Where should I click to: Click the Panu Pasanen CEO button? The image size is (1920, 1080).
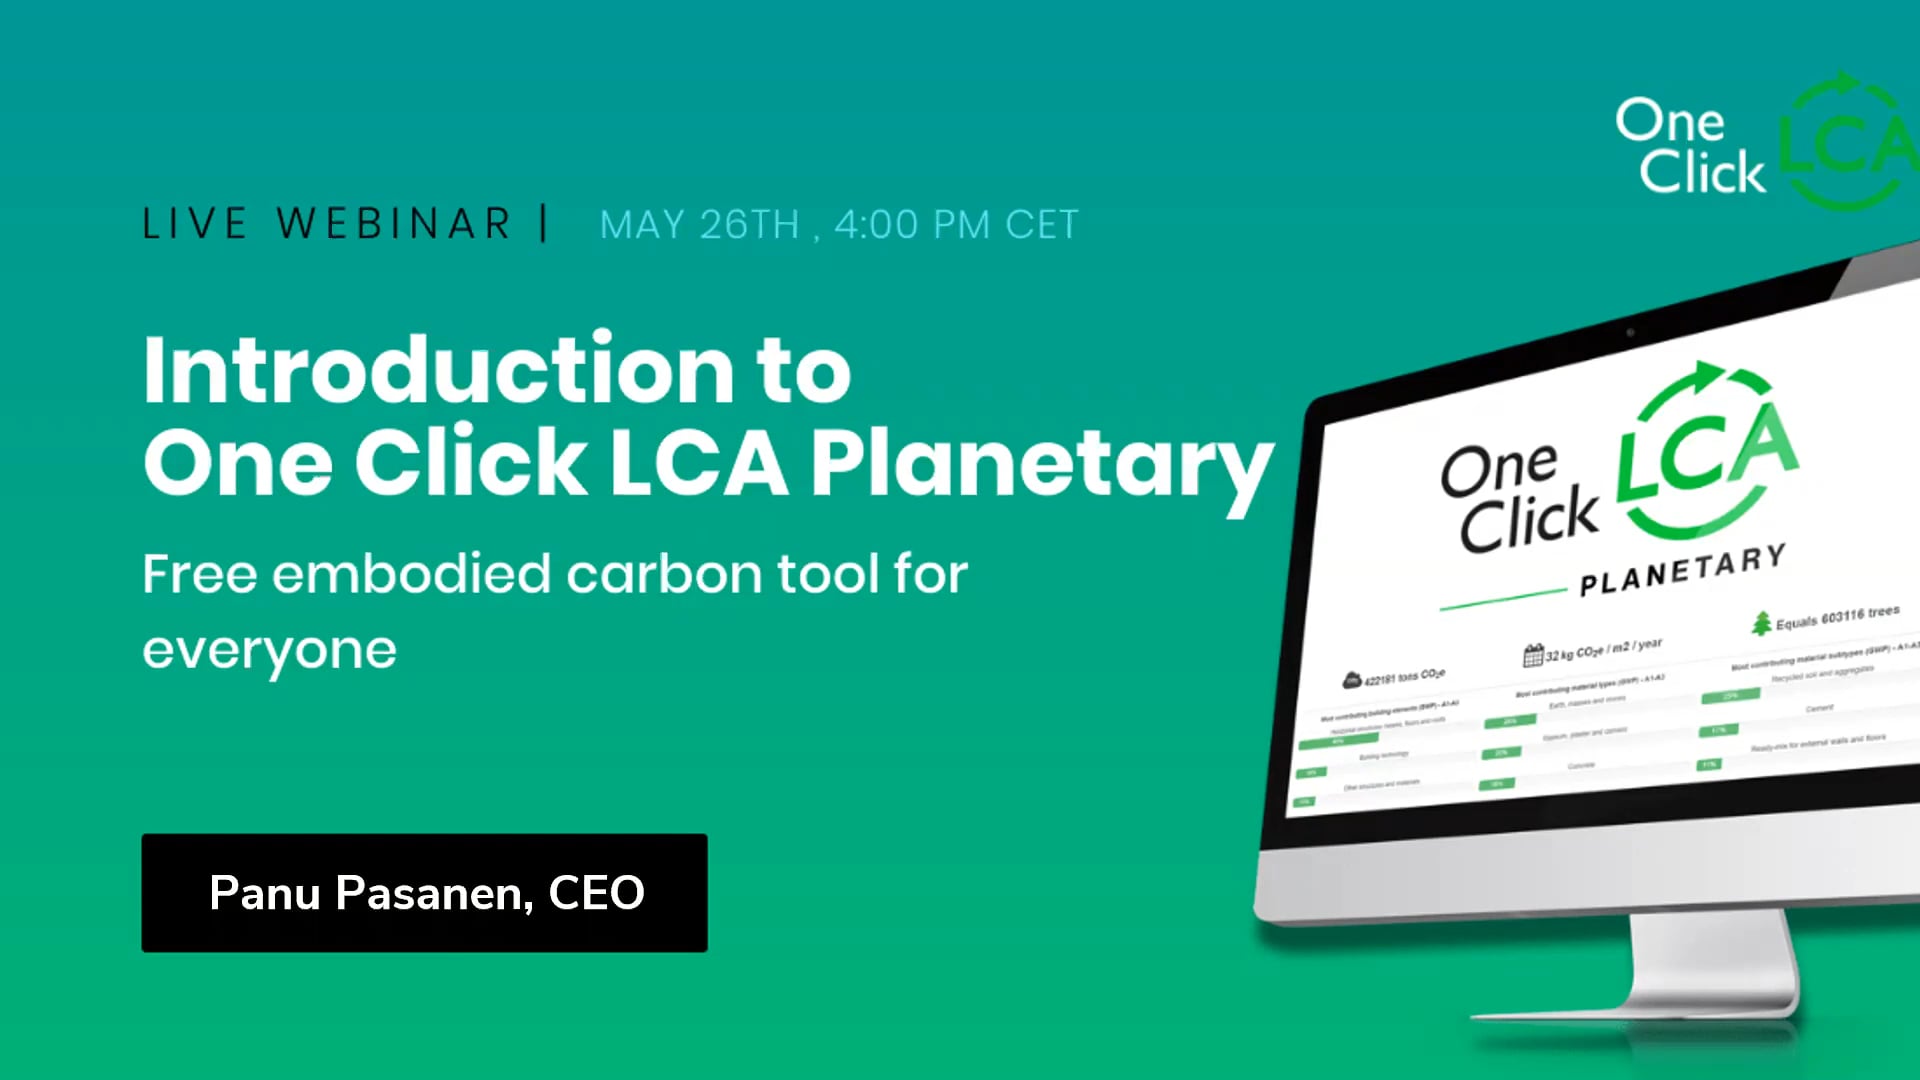[425, 893]
